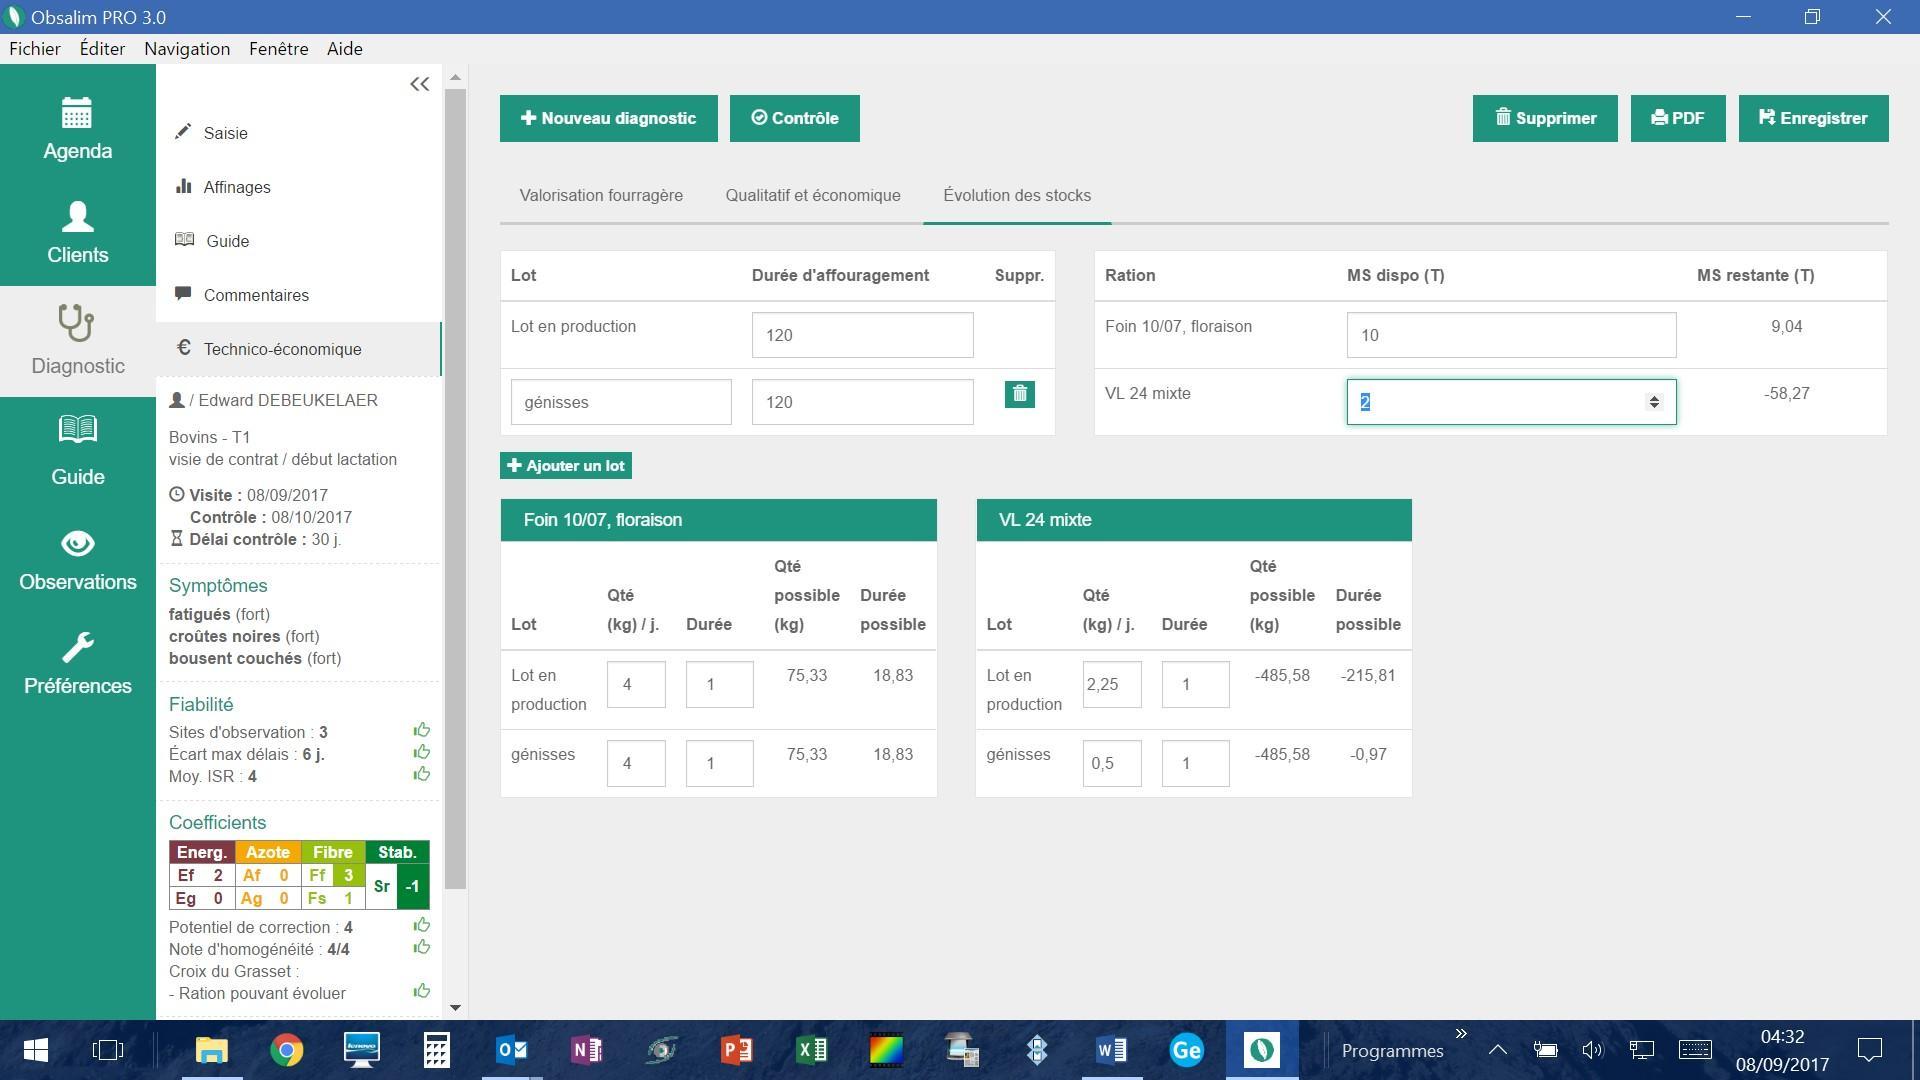Switch to Qualitatif et économique tab
The height and width of the screenshot is (1080, 1920).
[812, 196]
